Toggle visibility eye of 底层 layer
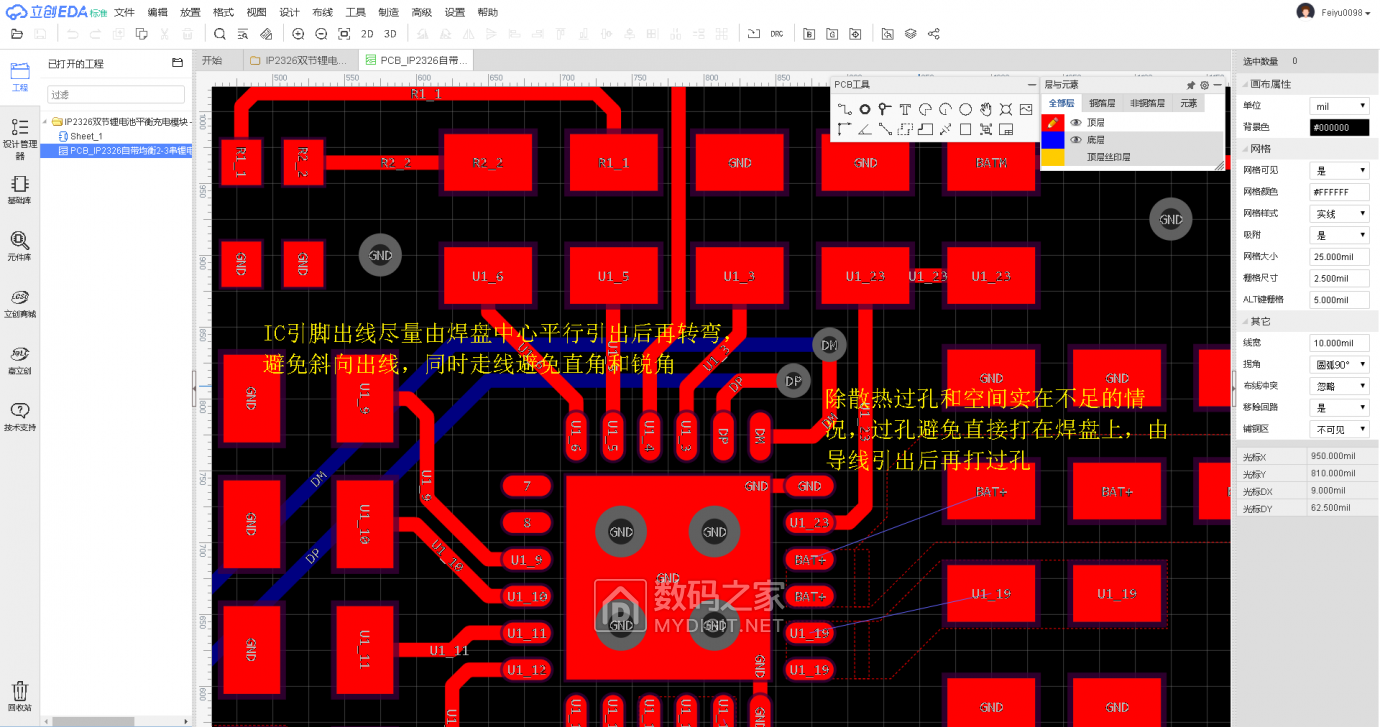This screenshot has height=727, width=1380. 1076,140
